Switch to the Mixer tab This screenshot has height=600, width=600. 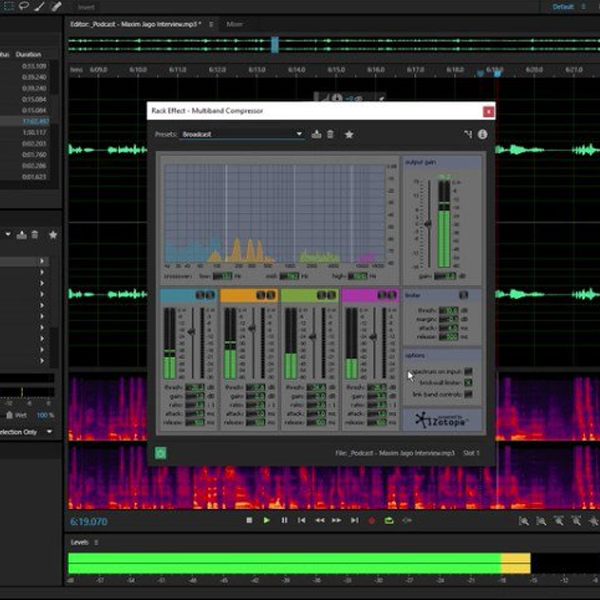pyautogui.click(x=234, y=23)
